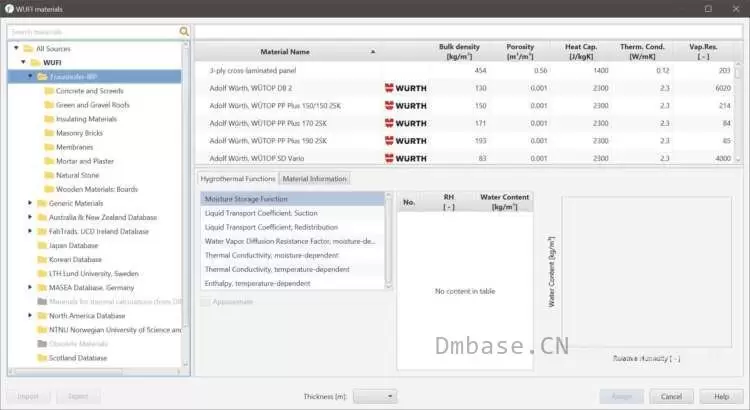Expand the FabTrads: UCD Ireland Database node
750x410 pixels.
[30, 231]
